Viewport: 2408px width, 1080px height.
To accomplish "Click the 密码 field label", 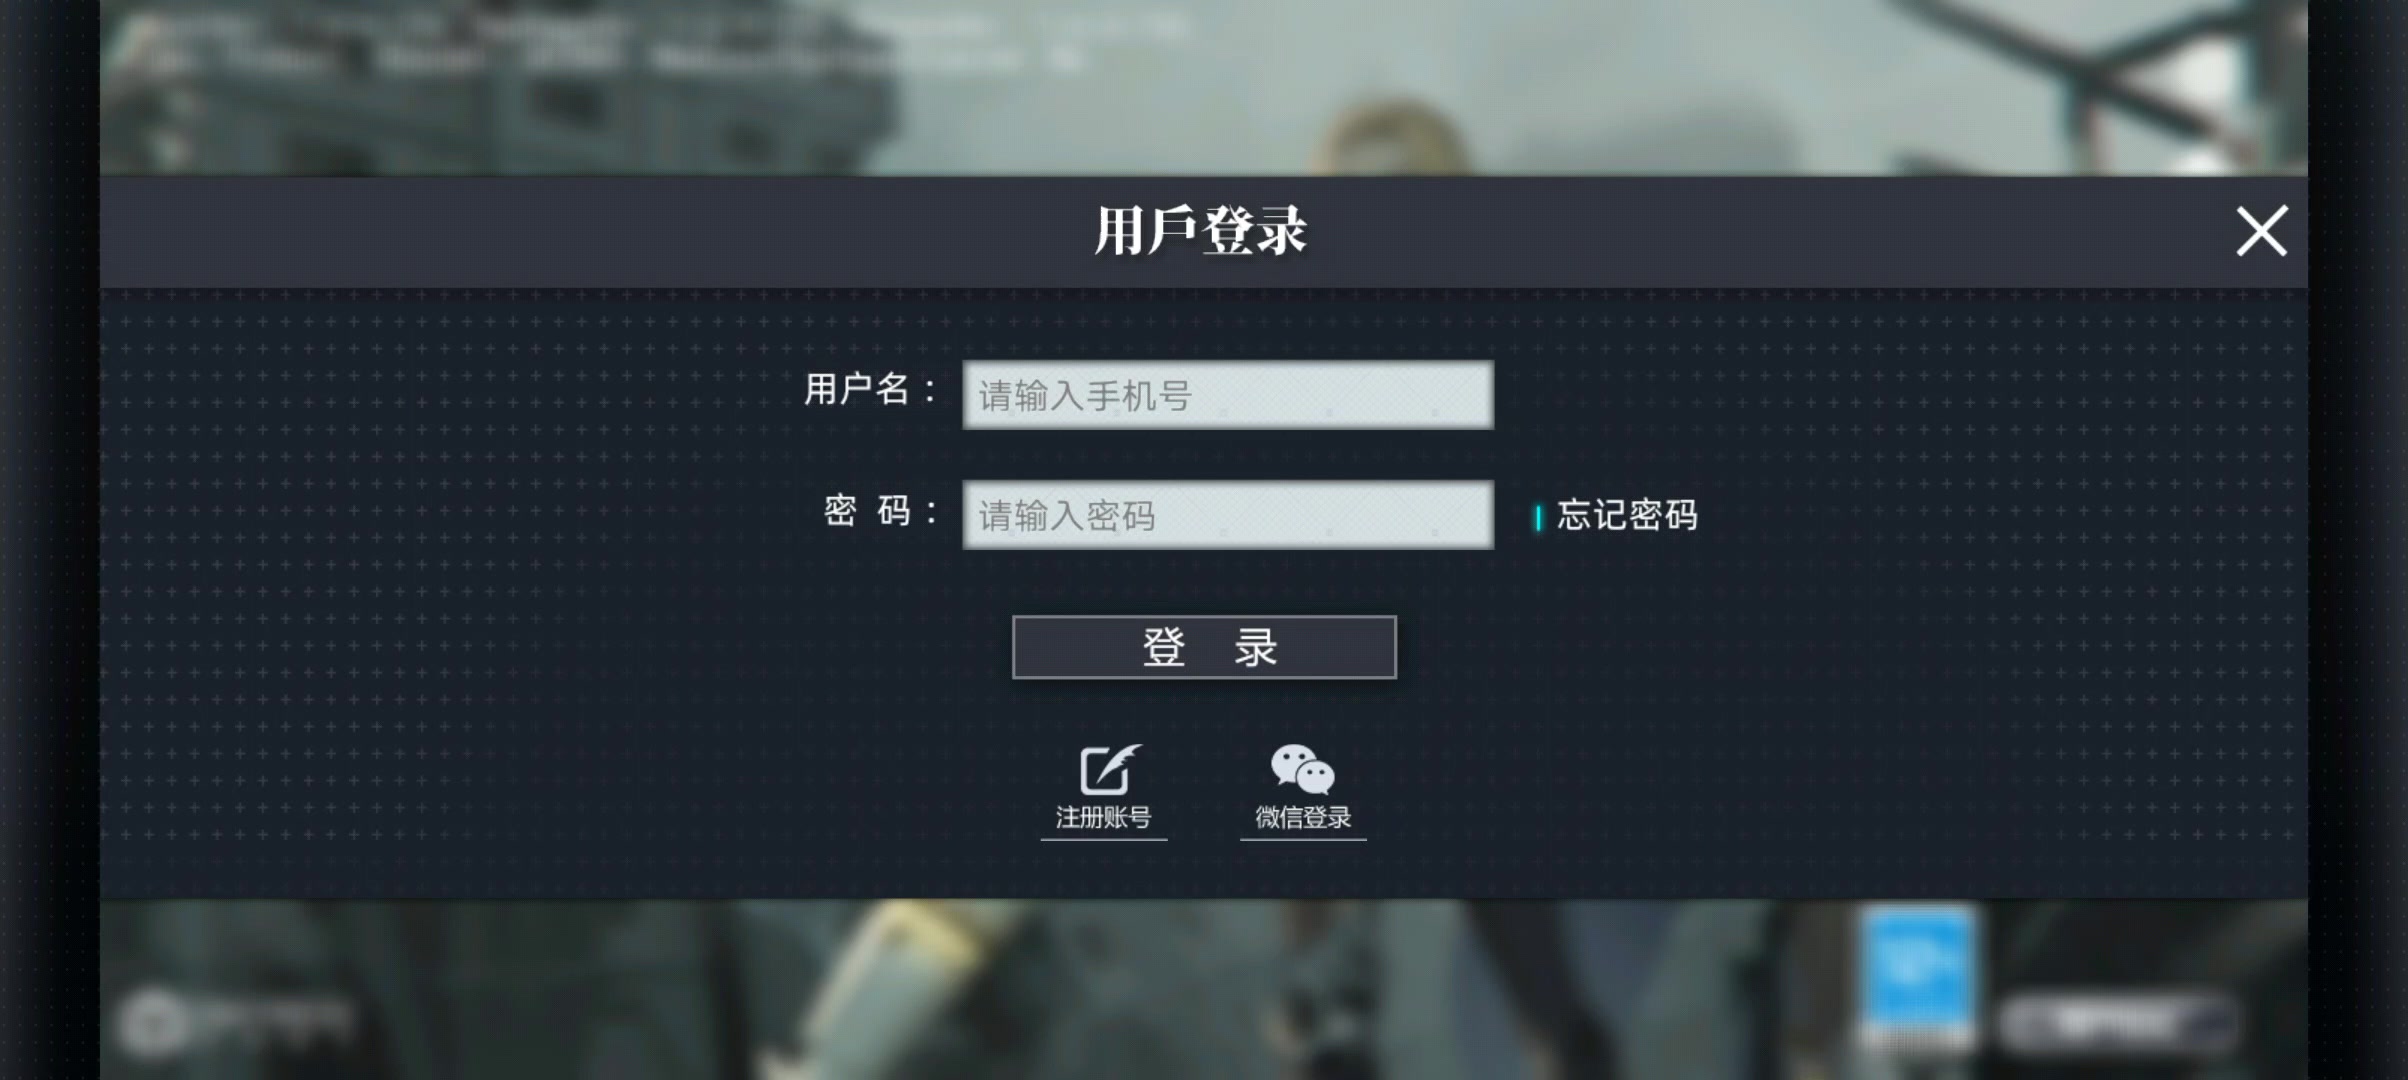I will pyautogui.click(x=881, y=511).
